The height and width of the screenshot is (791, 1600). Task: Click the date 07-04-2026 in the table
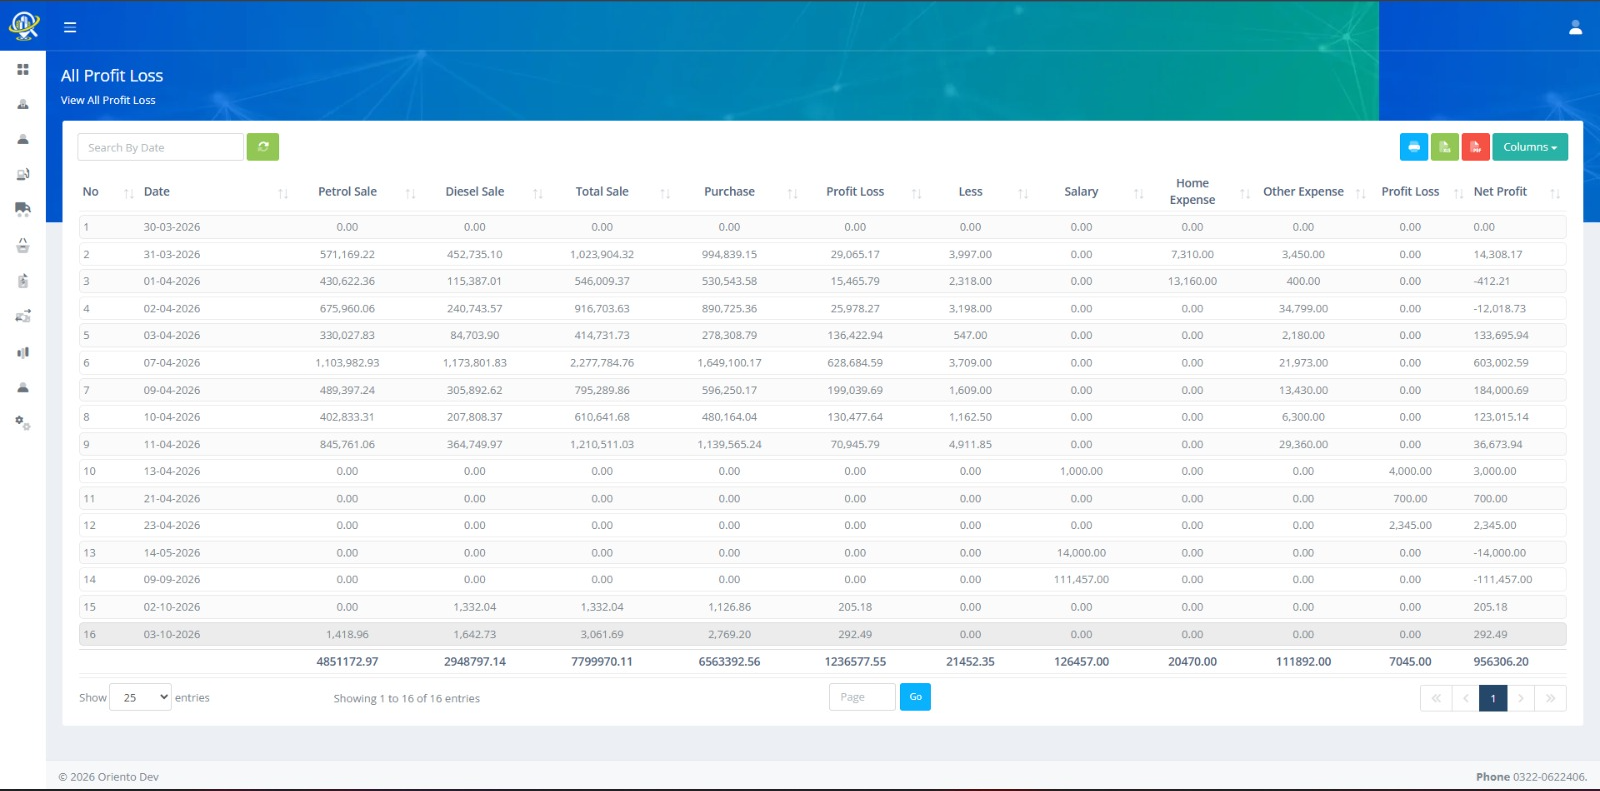point(172,363)
